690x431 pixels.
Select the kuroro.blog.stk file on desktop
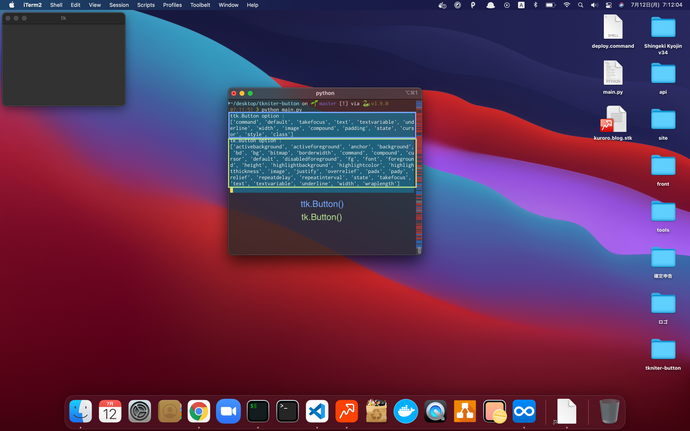[x=613, y=123]
